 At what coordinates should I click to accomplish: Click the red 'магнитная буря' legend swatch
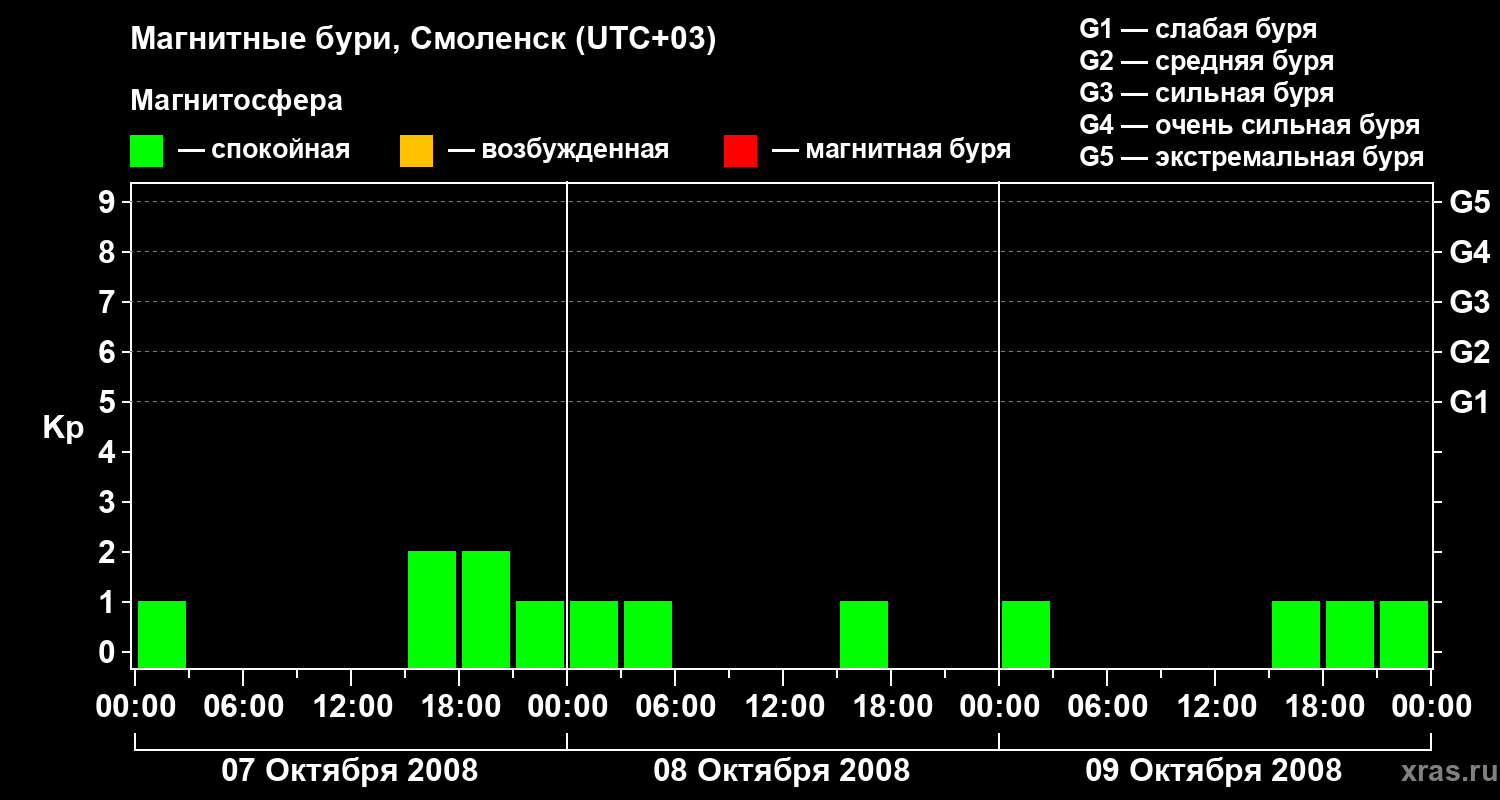tap(740, 151)
